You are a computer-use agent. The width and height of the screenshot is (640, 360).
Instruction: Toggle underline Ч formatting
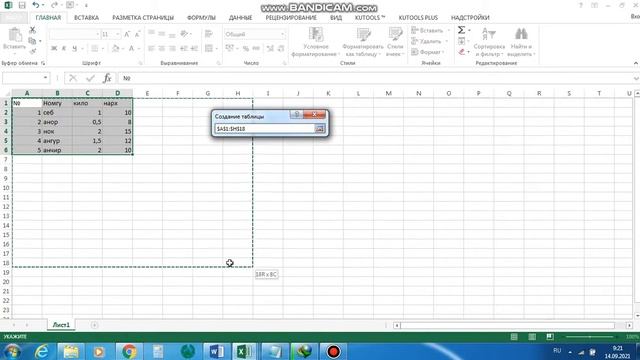coord(75,49)
